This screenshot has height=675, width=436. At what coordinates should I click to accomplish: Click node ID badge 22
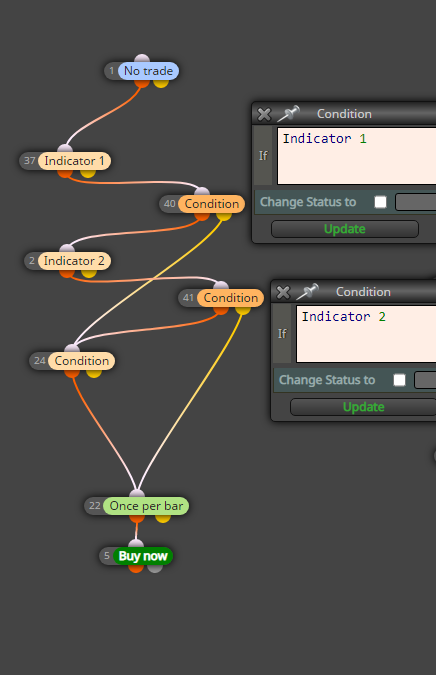(x=95, y=506)
